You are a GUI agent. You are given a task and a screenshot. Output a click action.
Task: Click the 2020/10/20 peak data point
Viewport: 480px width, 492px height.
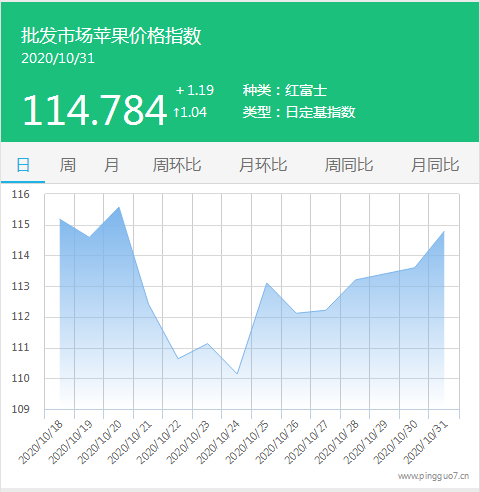[119, 207]
